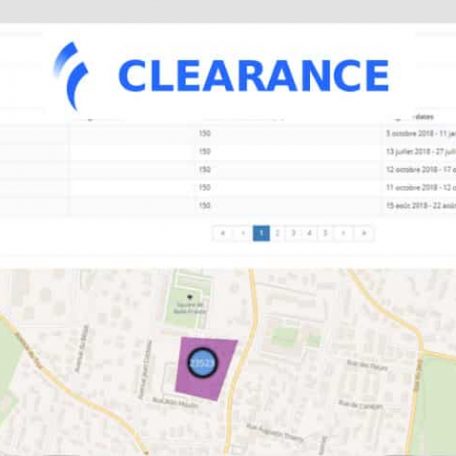Go to the first page of results
Viewport: 456px width, 456px height.
pyautogui.click(x=222, y=233)
